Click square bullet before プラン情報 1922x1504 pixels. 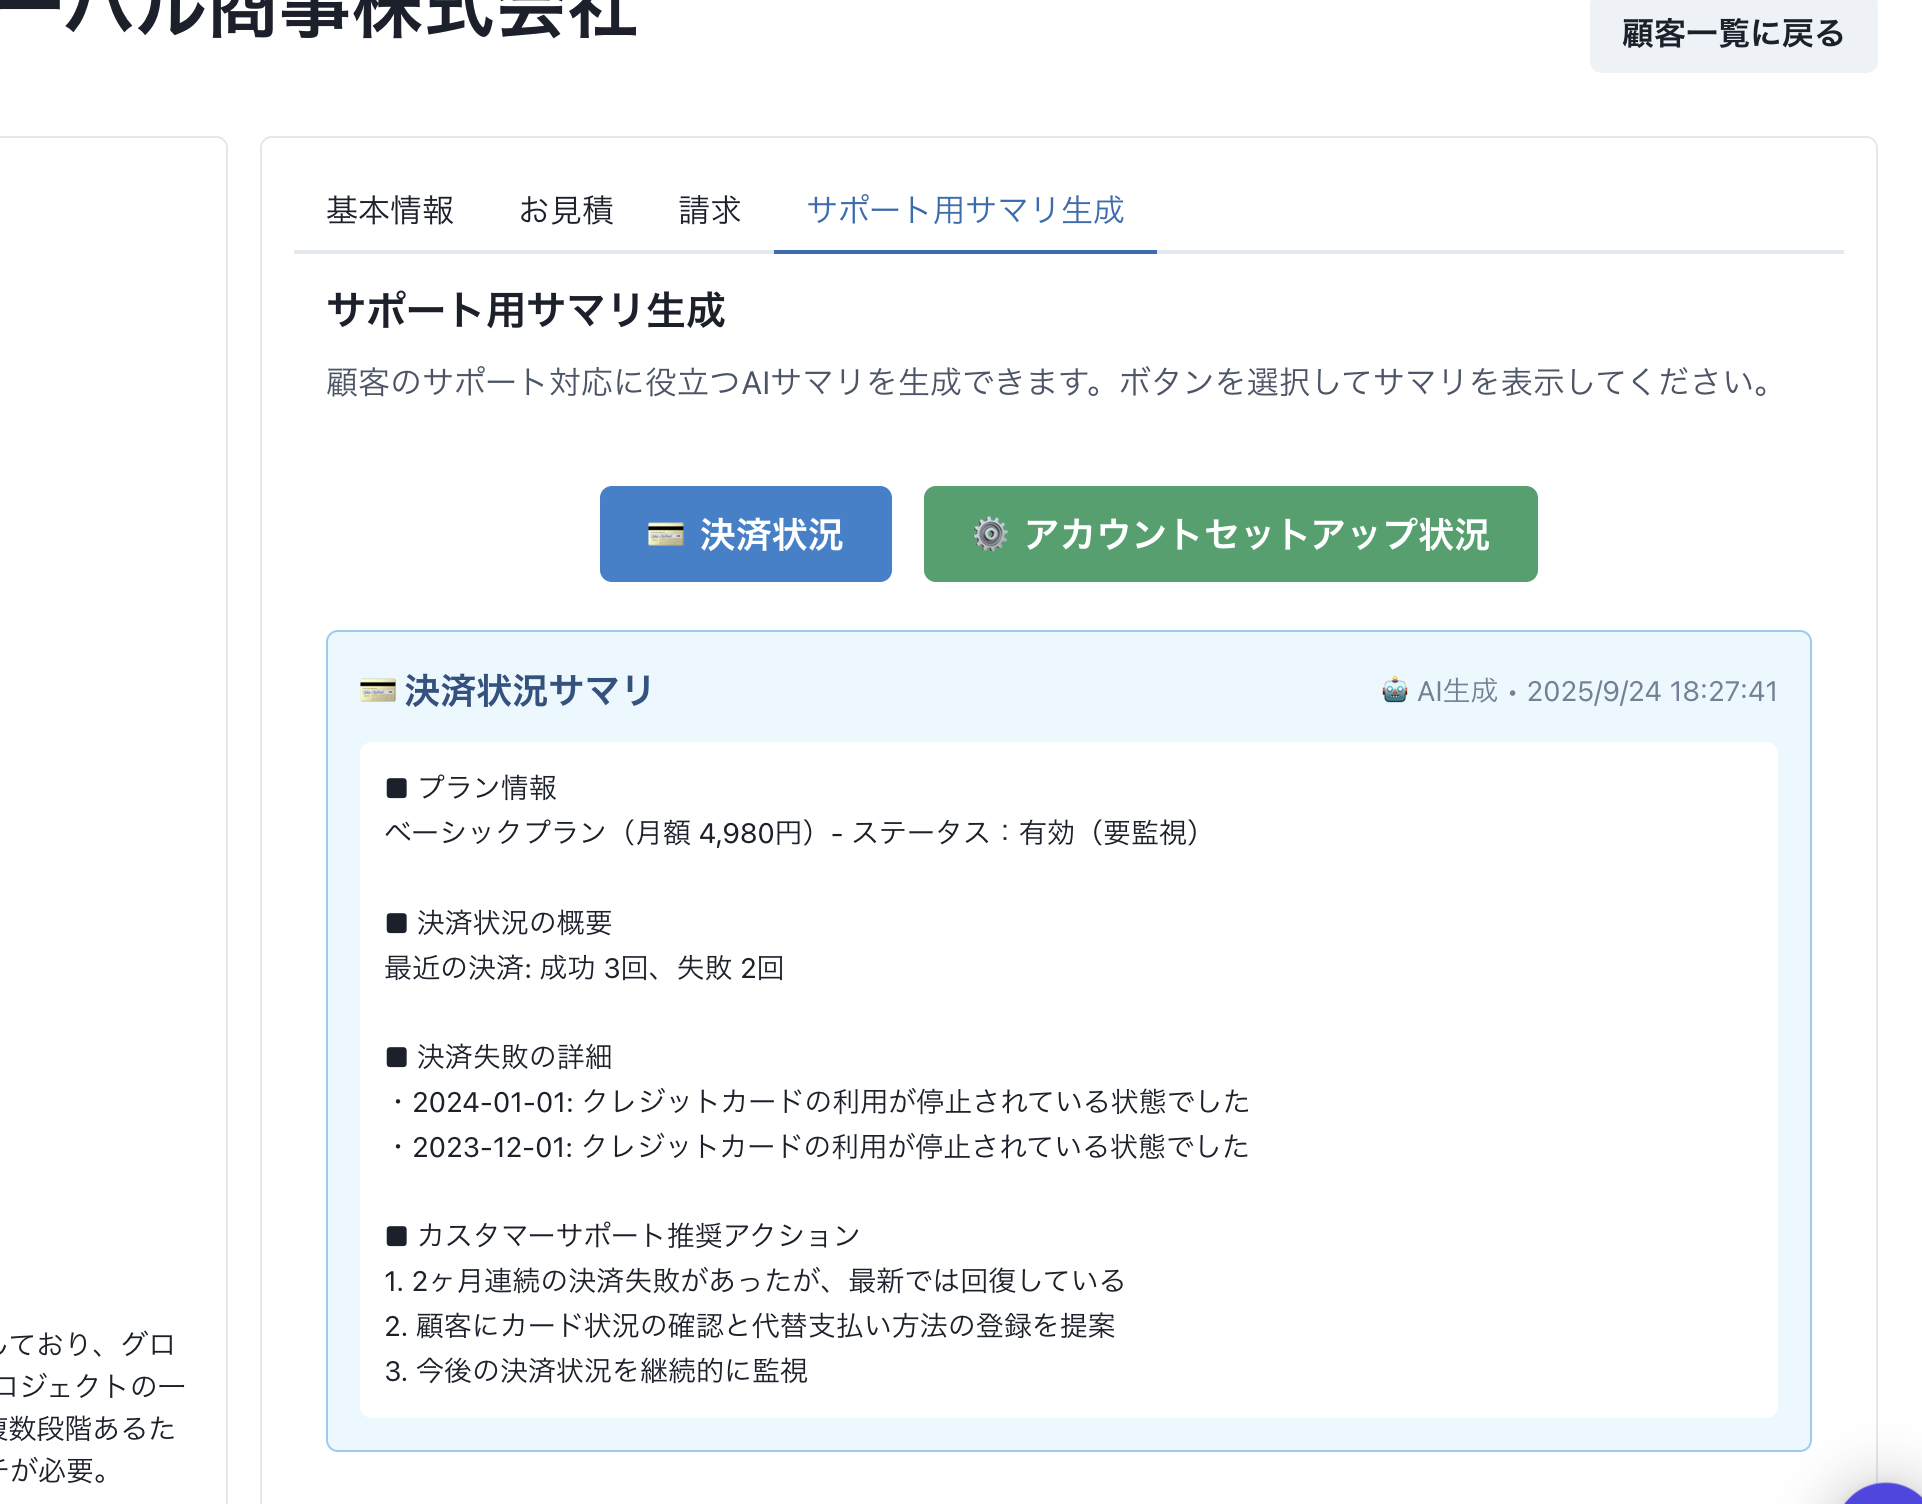(397, 788)
